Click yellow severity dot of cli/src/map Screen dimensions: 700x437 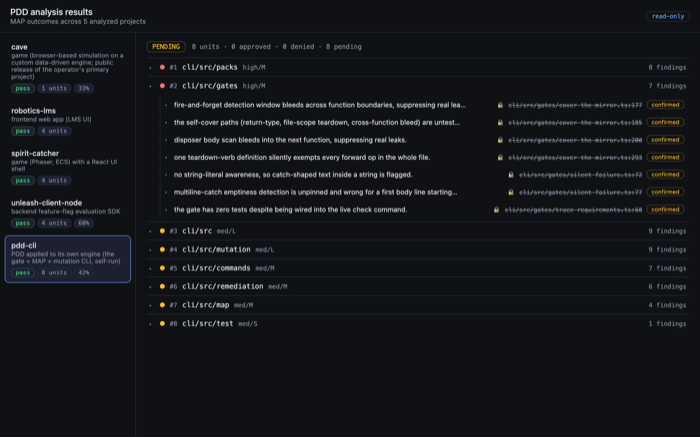(162, 305)
